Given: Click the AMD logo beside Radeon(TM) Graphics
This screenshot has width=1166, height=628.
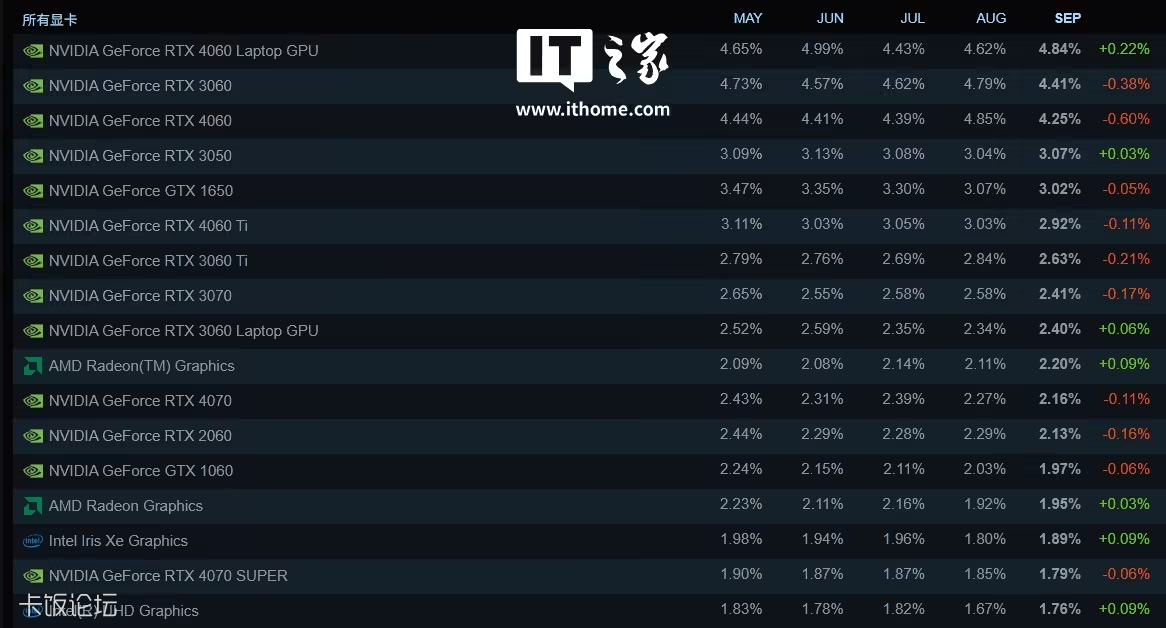Looking at the screenshot, I should 33,366.
